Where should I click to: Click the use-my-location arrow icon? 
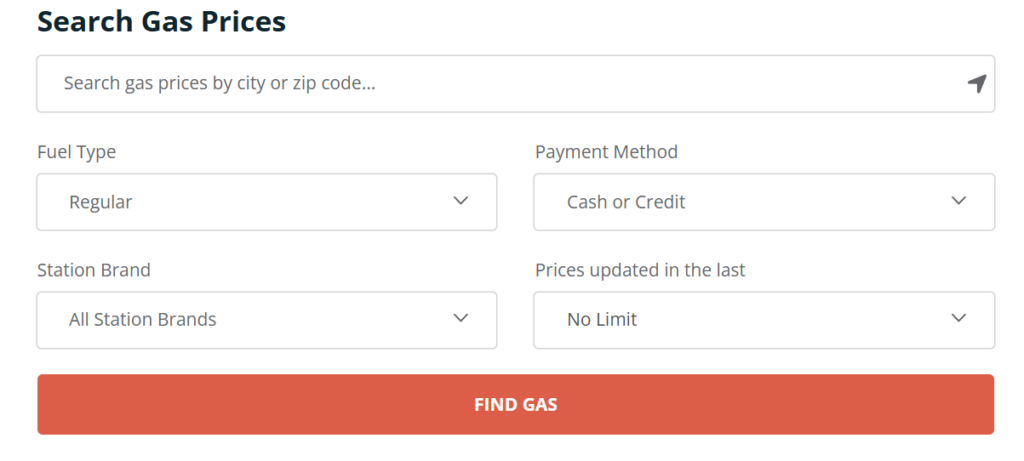977,84
